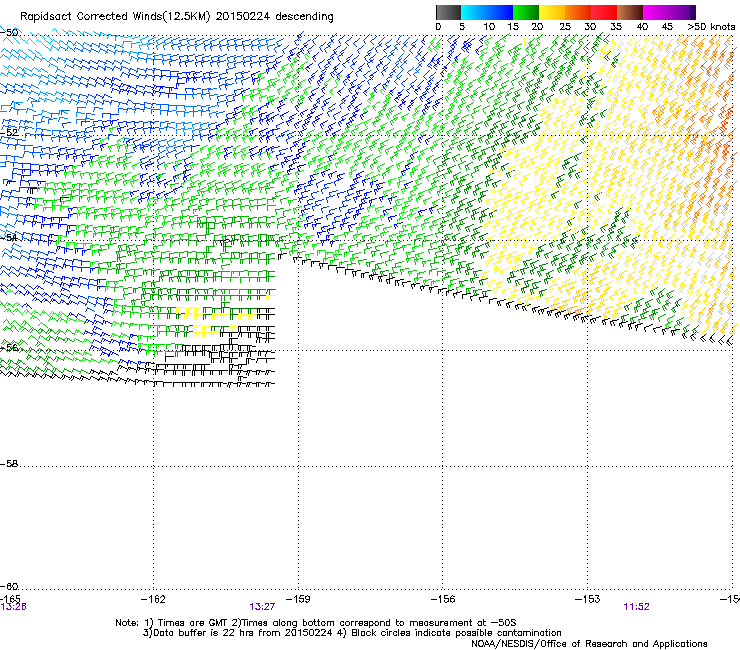The image size is (740, 650).
Task: Click the NOAA/NESDIS Office of Research credit
Action: pos(589,644)
